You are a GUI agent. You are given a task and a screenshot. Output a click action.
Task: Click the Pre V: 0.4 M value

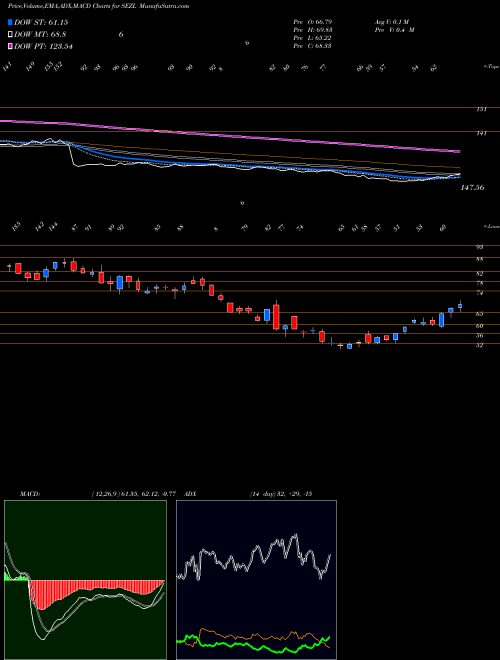pyautogui.click(x=394, y=30)
